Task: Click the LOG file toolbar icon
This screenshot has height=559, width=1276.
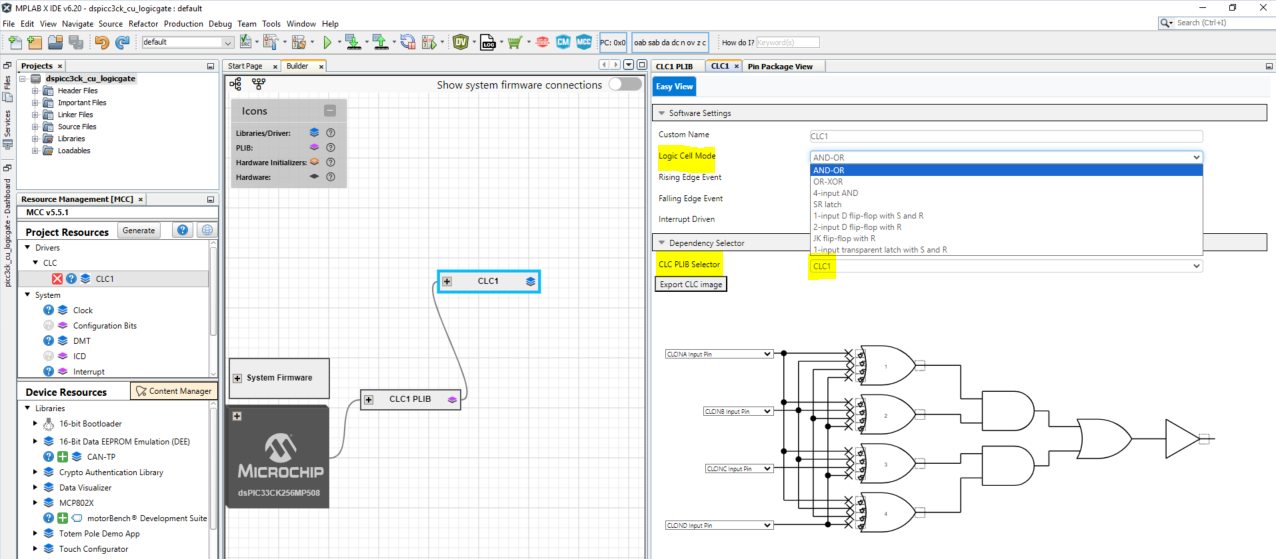Action: point(488,43)
